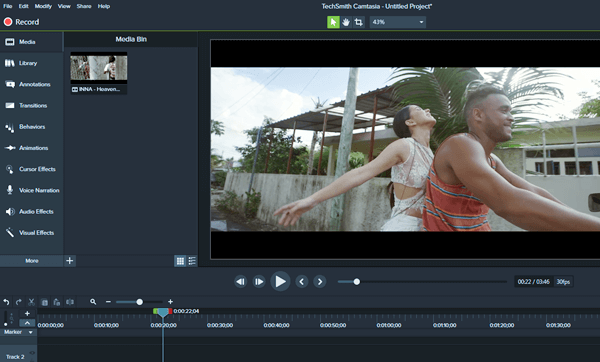Select the Crop tool
The height and width of the screenshot is (362, 600).
pos(359,22)
